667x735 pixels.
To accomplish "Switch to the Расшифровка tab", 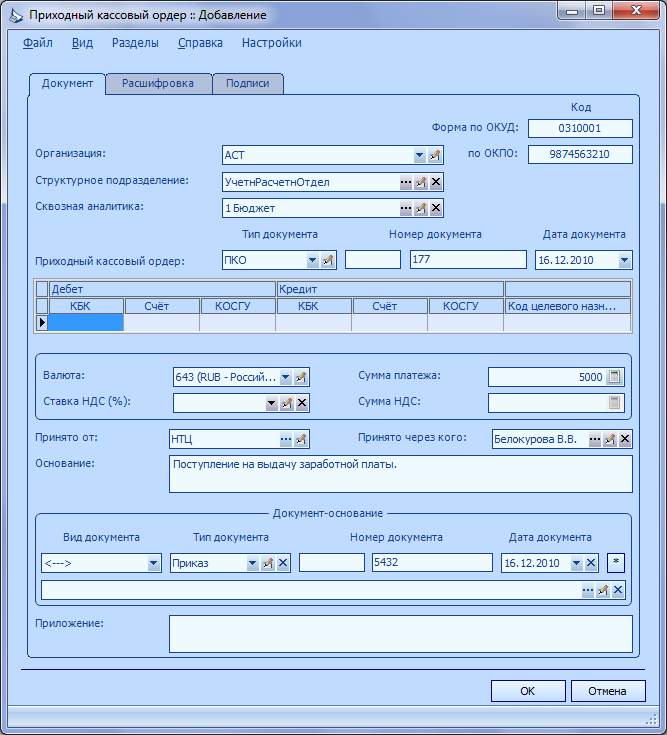I will click(158, 83).
